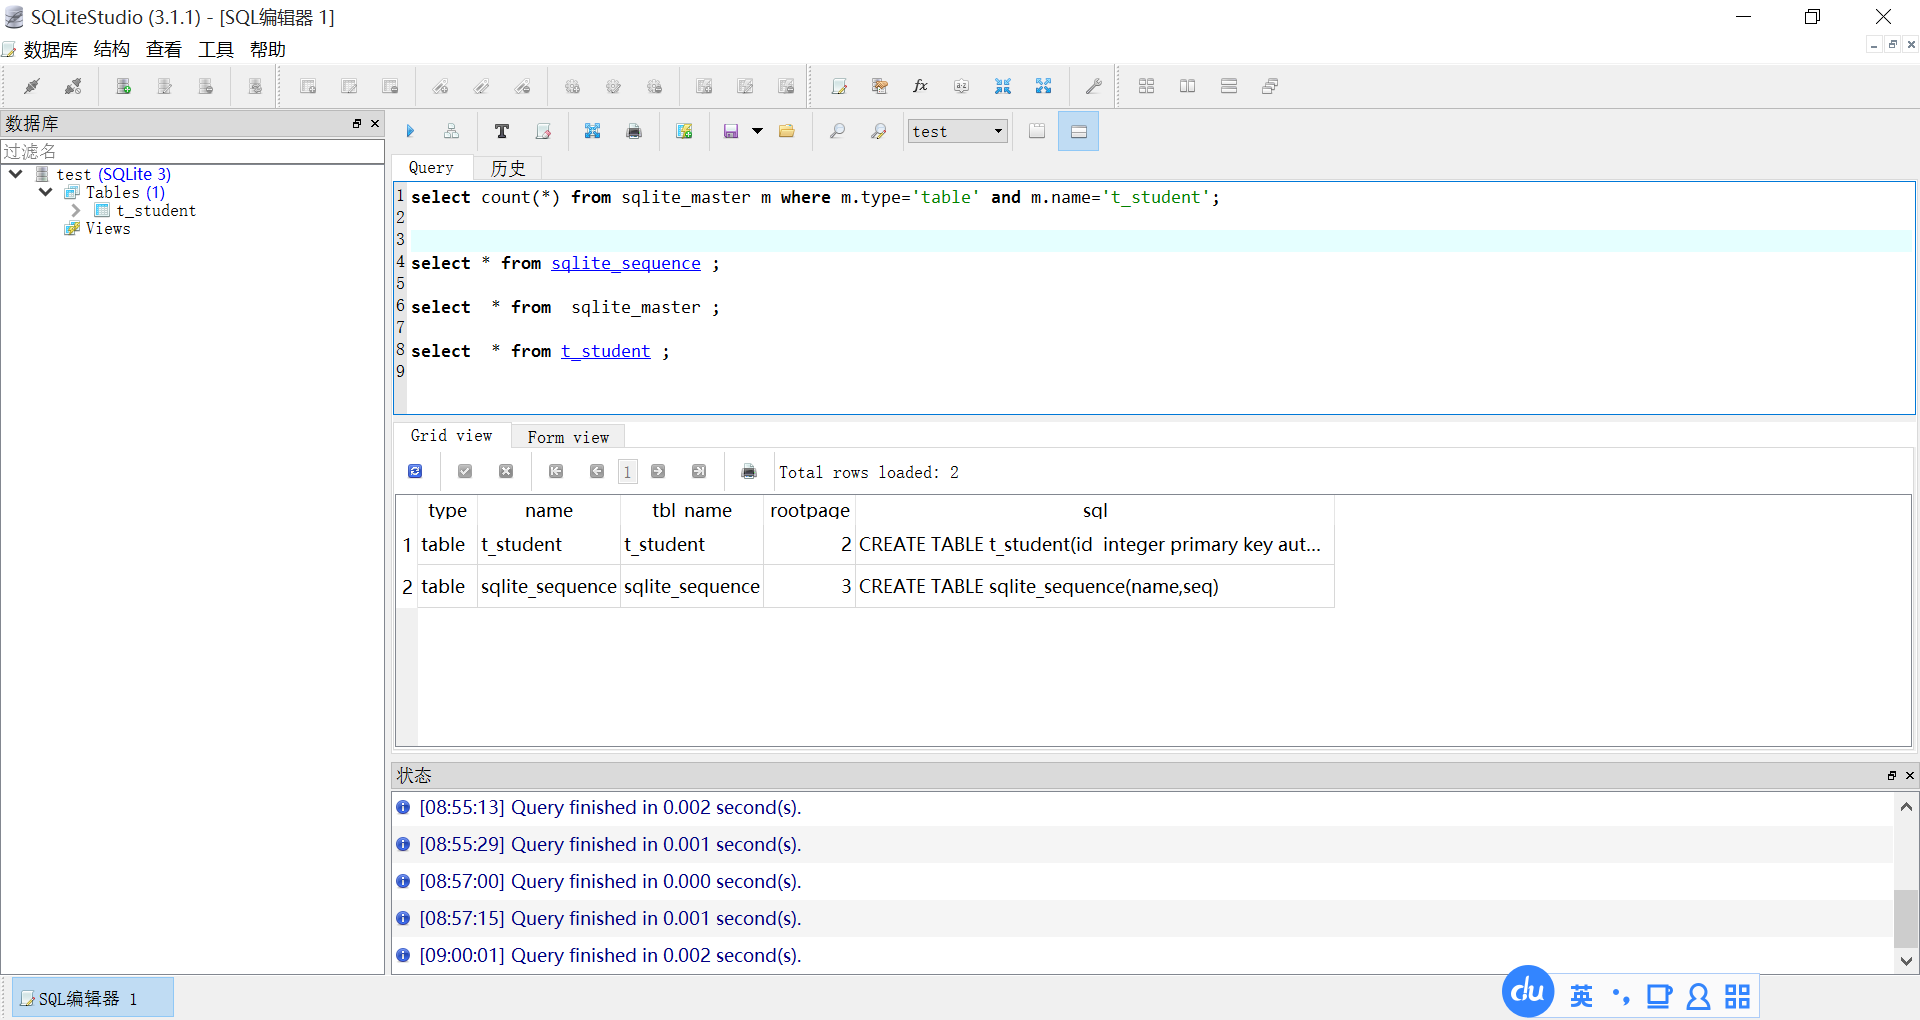1920x1020 pixels.
Task: Open the save options dropdown arrow
Action: click(757, 131)
